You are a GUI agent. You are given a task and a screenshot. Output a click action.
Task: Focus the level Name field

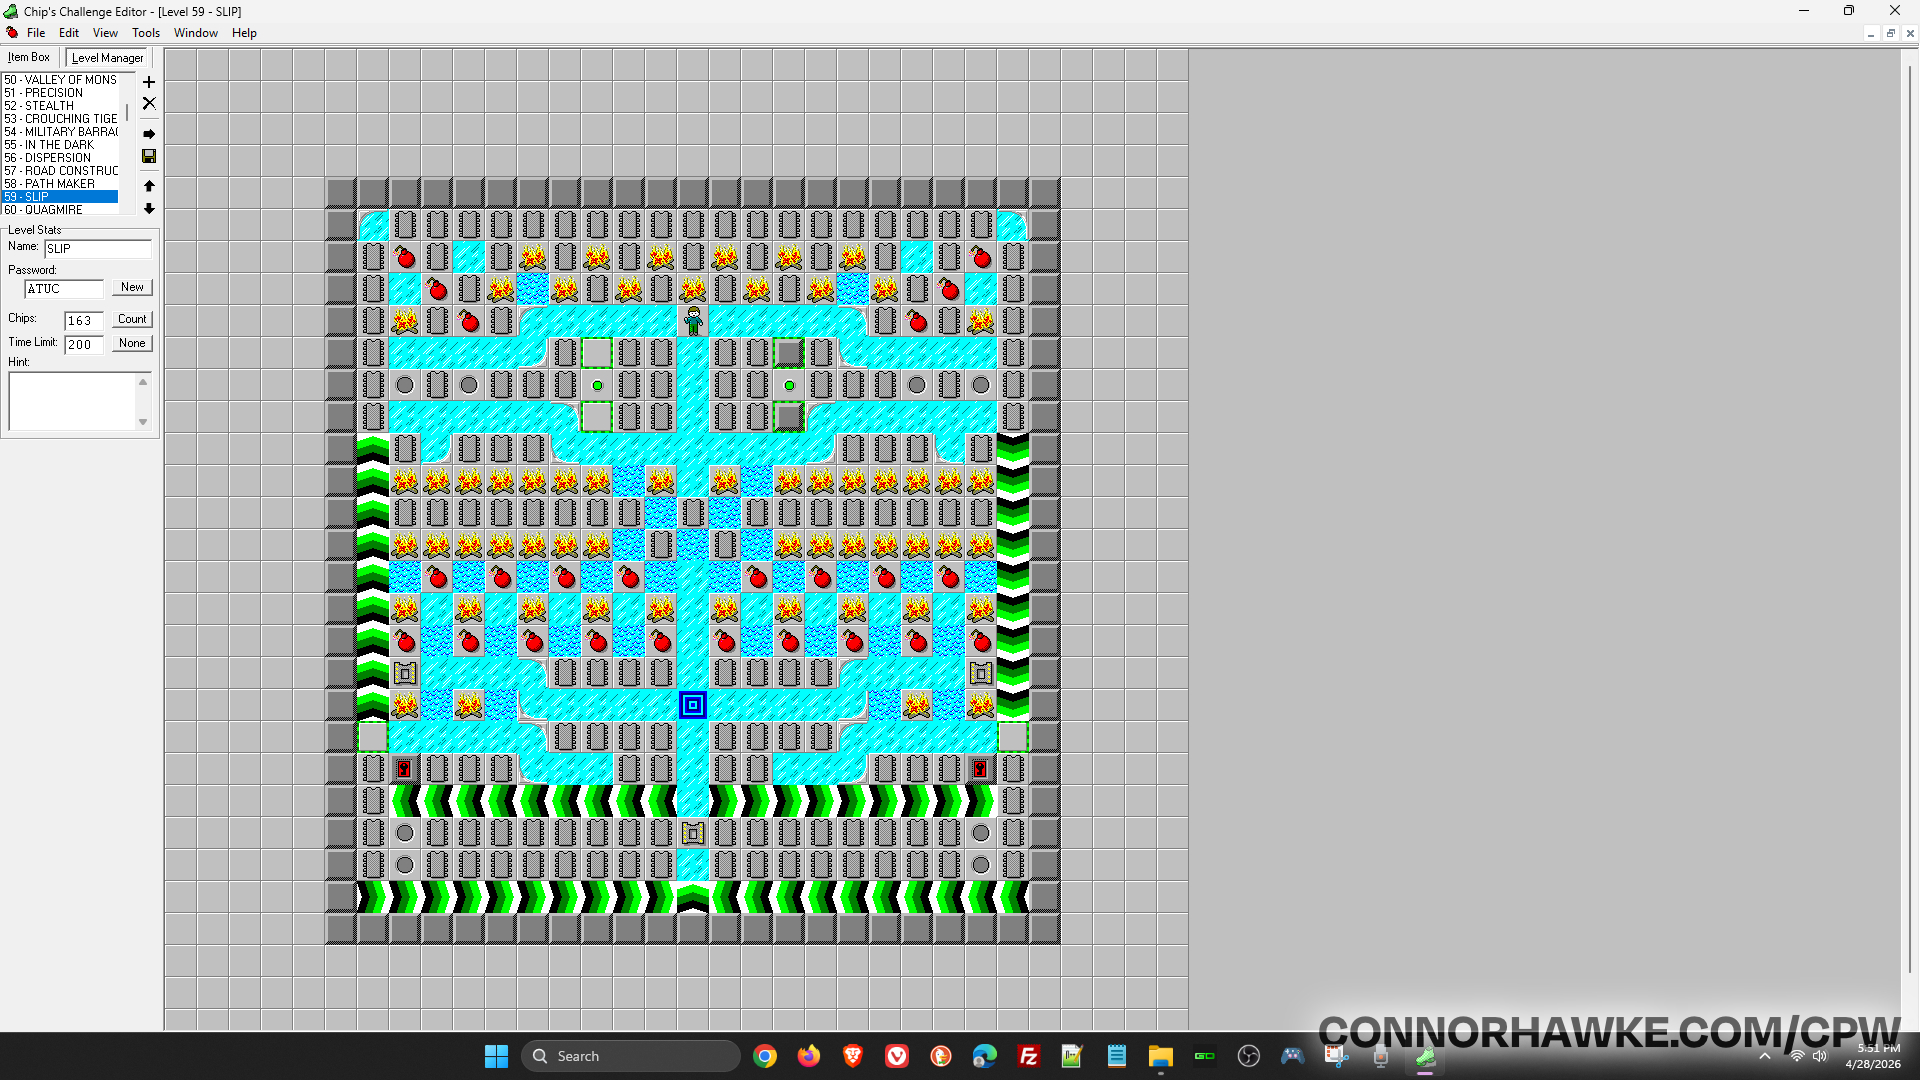(98, 249)
